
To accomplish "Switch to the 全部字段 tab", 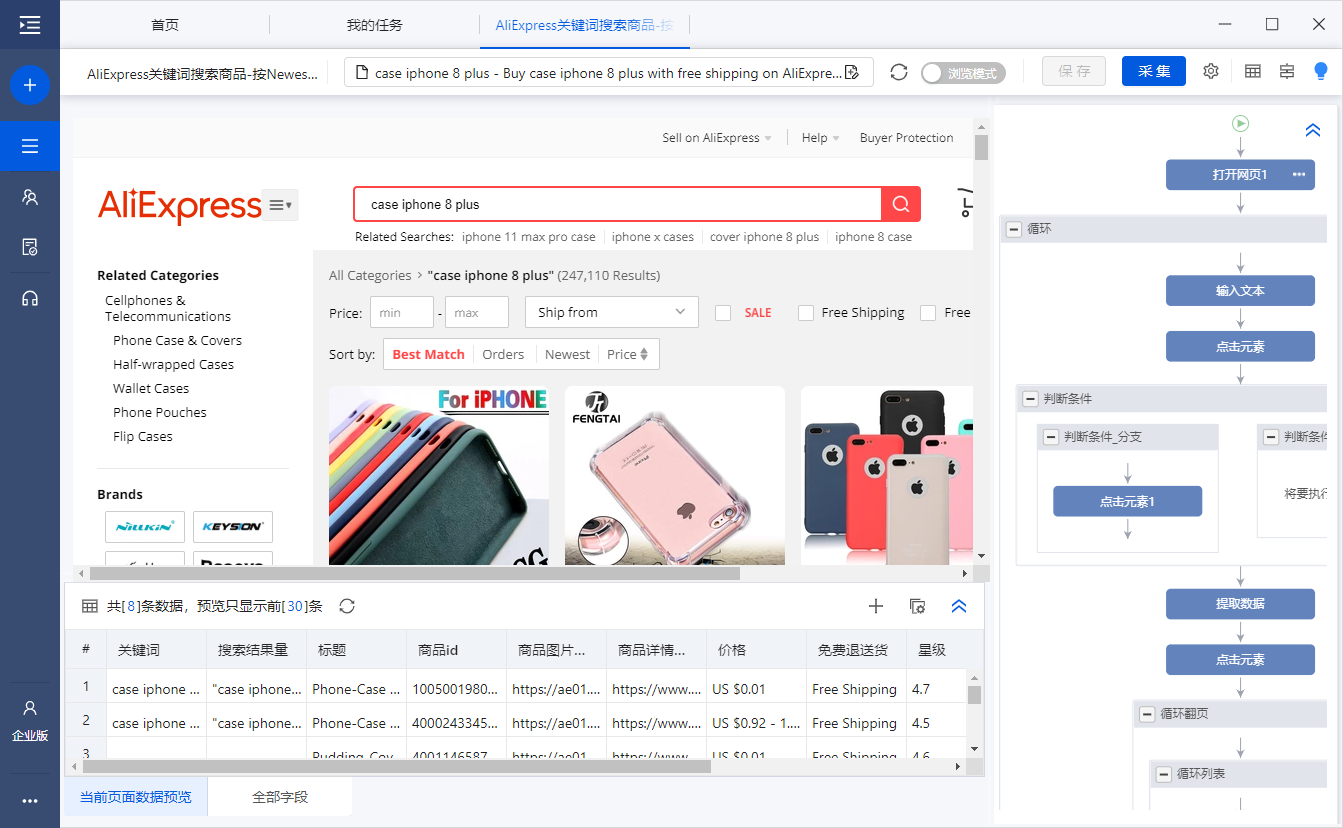I will (280, 797).
